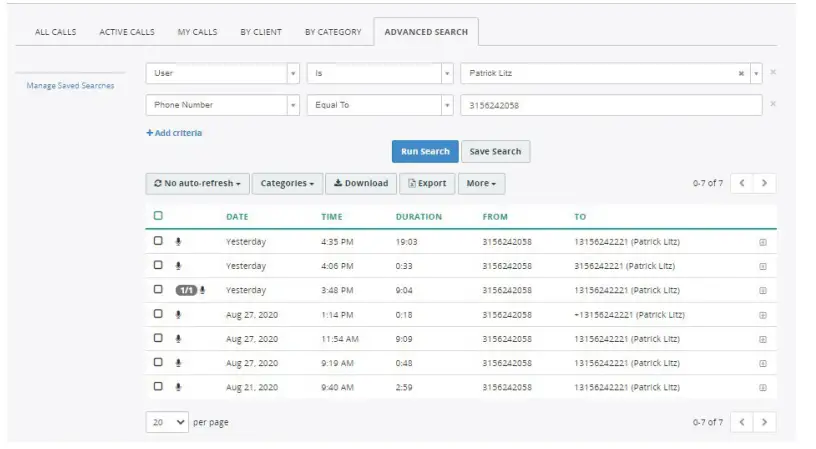The image size is (816, 449).
Task: Expand the Categories dropdown
Action: tap(287, 184)
